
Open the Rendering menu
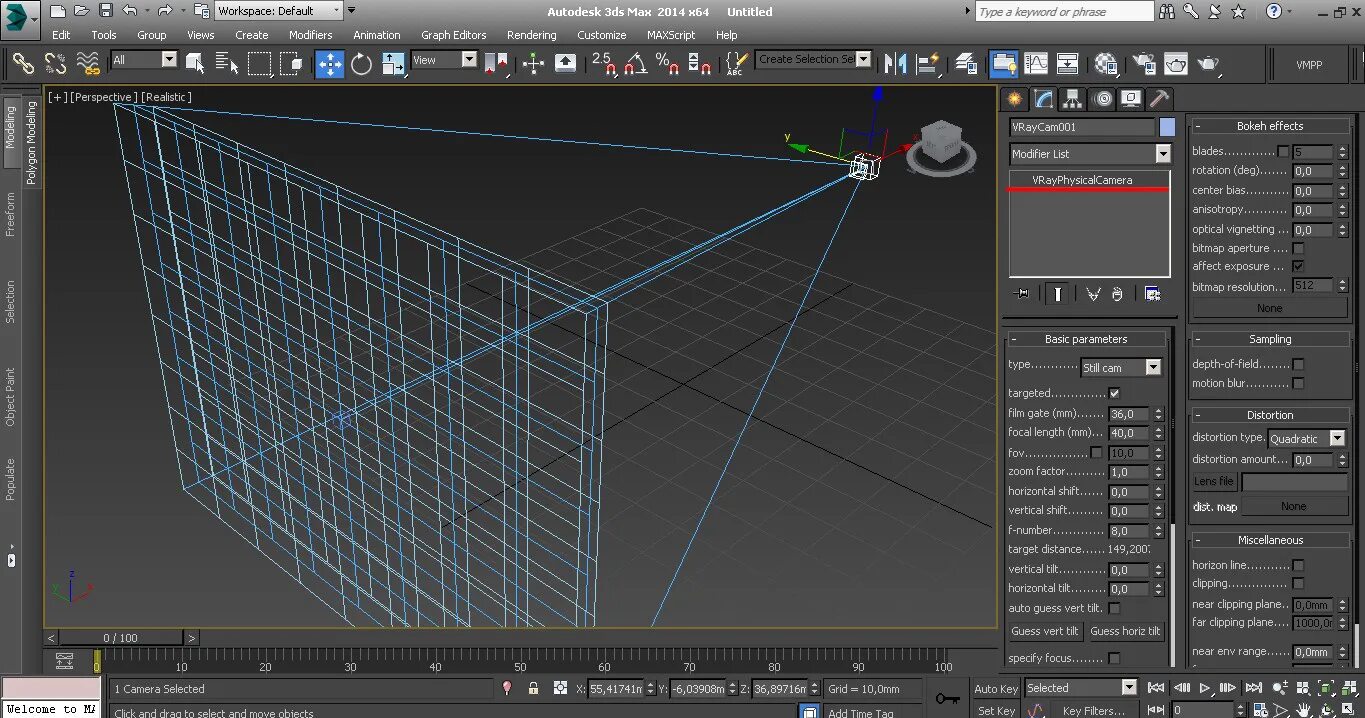(x=531, y=35)
